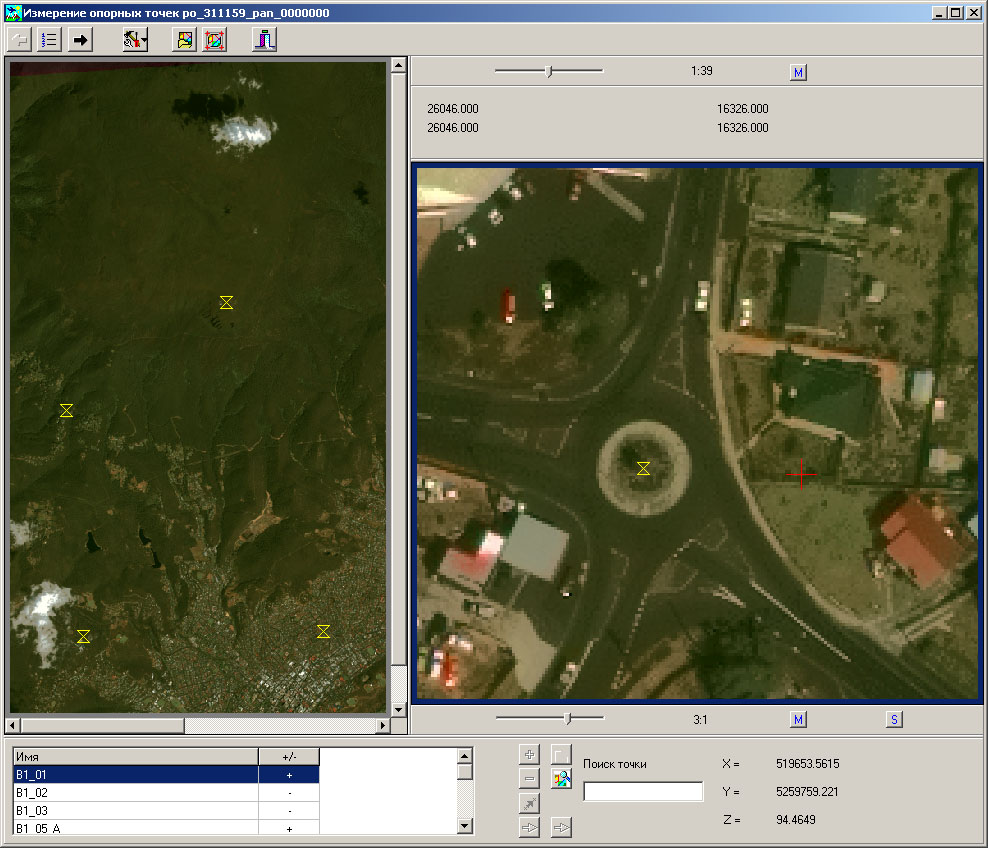Click the open image folder toolbar icon
Image resolution: width=988 pixels, height=848 pixels.
[x=186, y=40]
